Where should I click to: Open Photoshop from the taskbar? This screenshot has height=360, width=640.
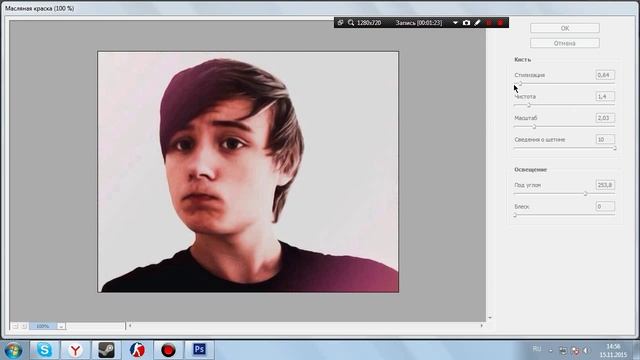click(x=199, y=350)
